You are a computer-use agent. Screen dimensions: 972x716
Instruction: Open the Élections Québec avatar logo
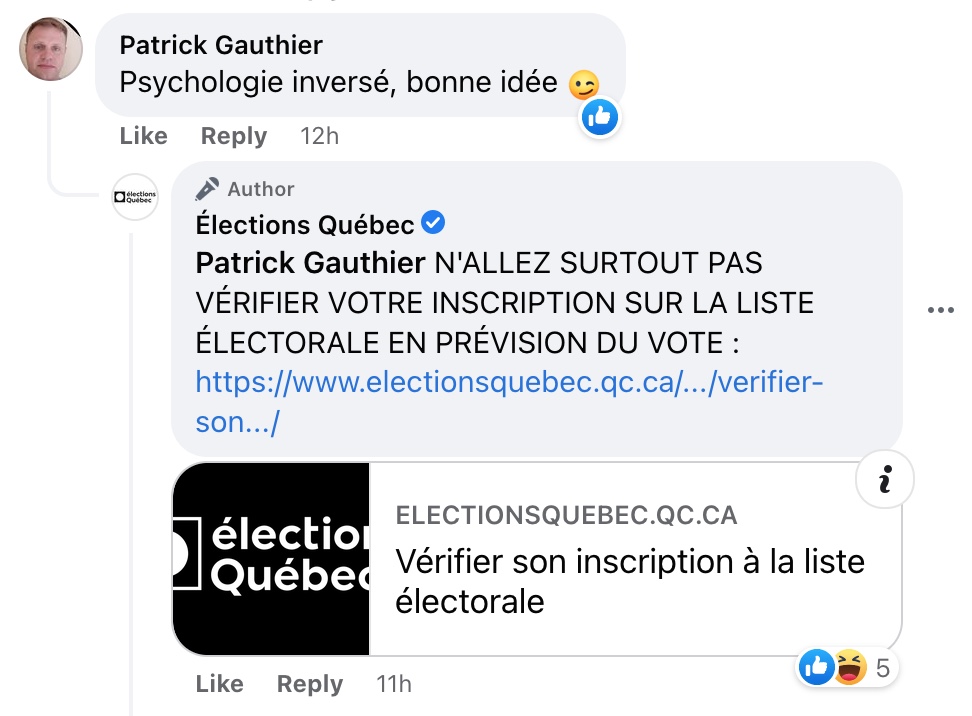pyautogui.click(x=135, y=197)
